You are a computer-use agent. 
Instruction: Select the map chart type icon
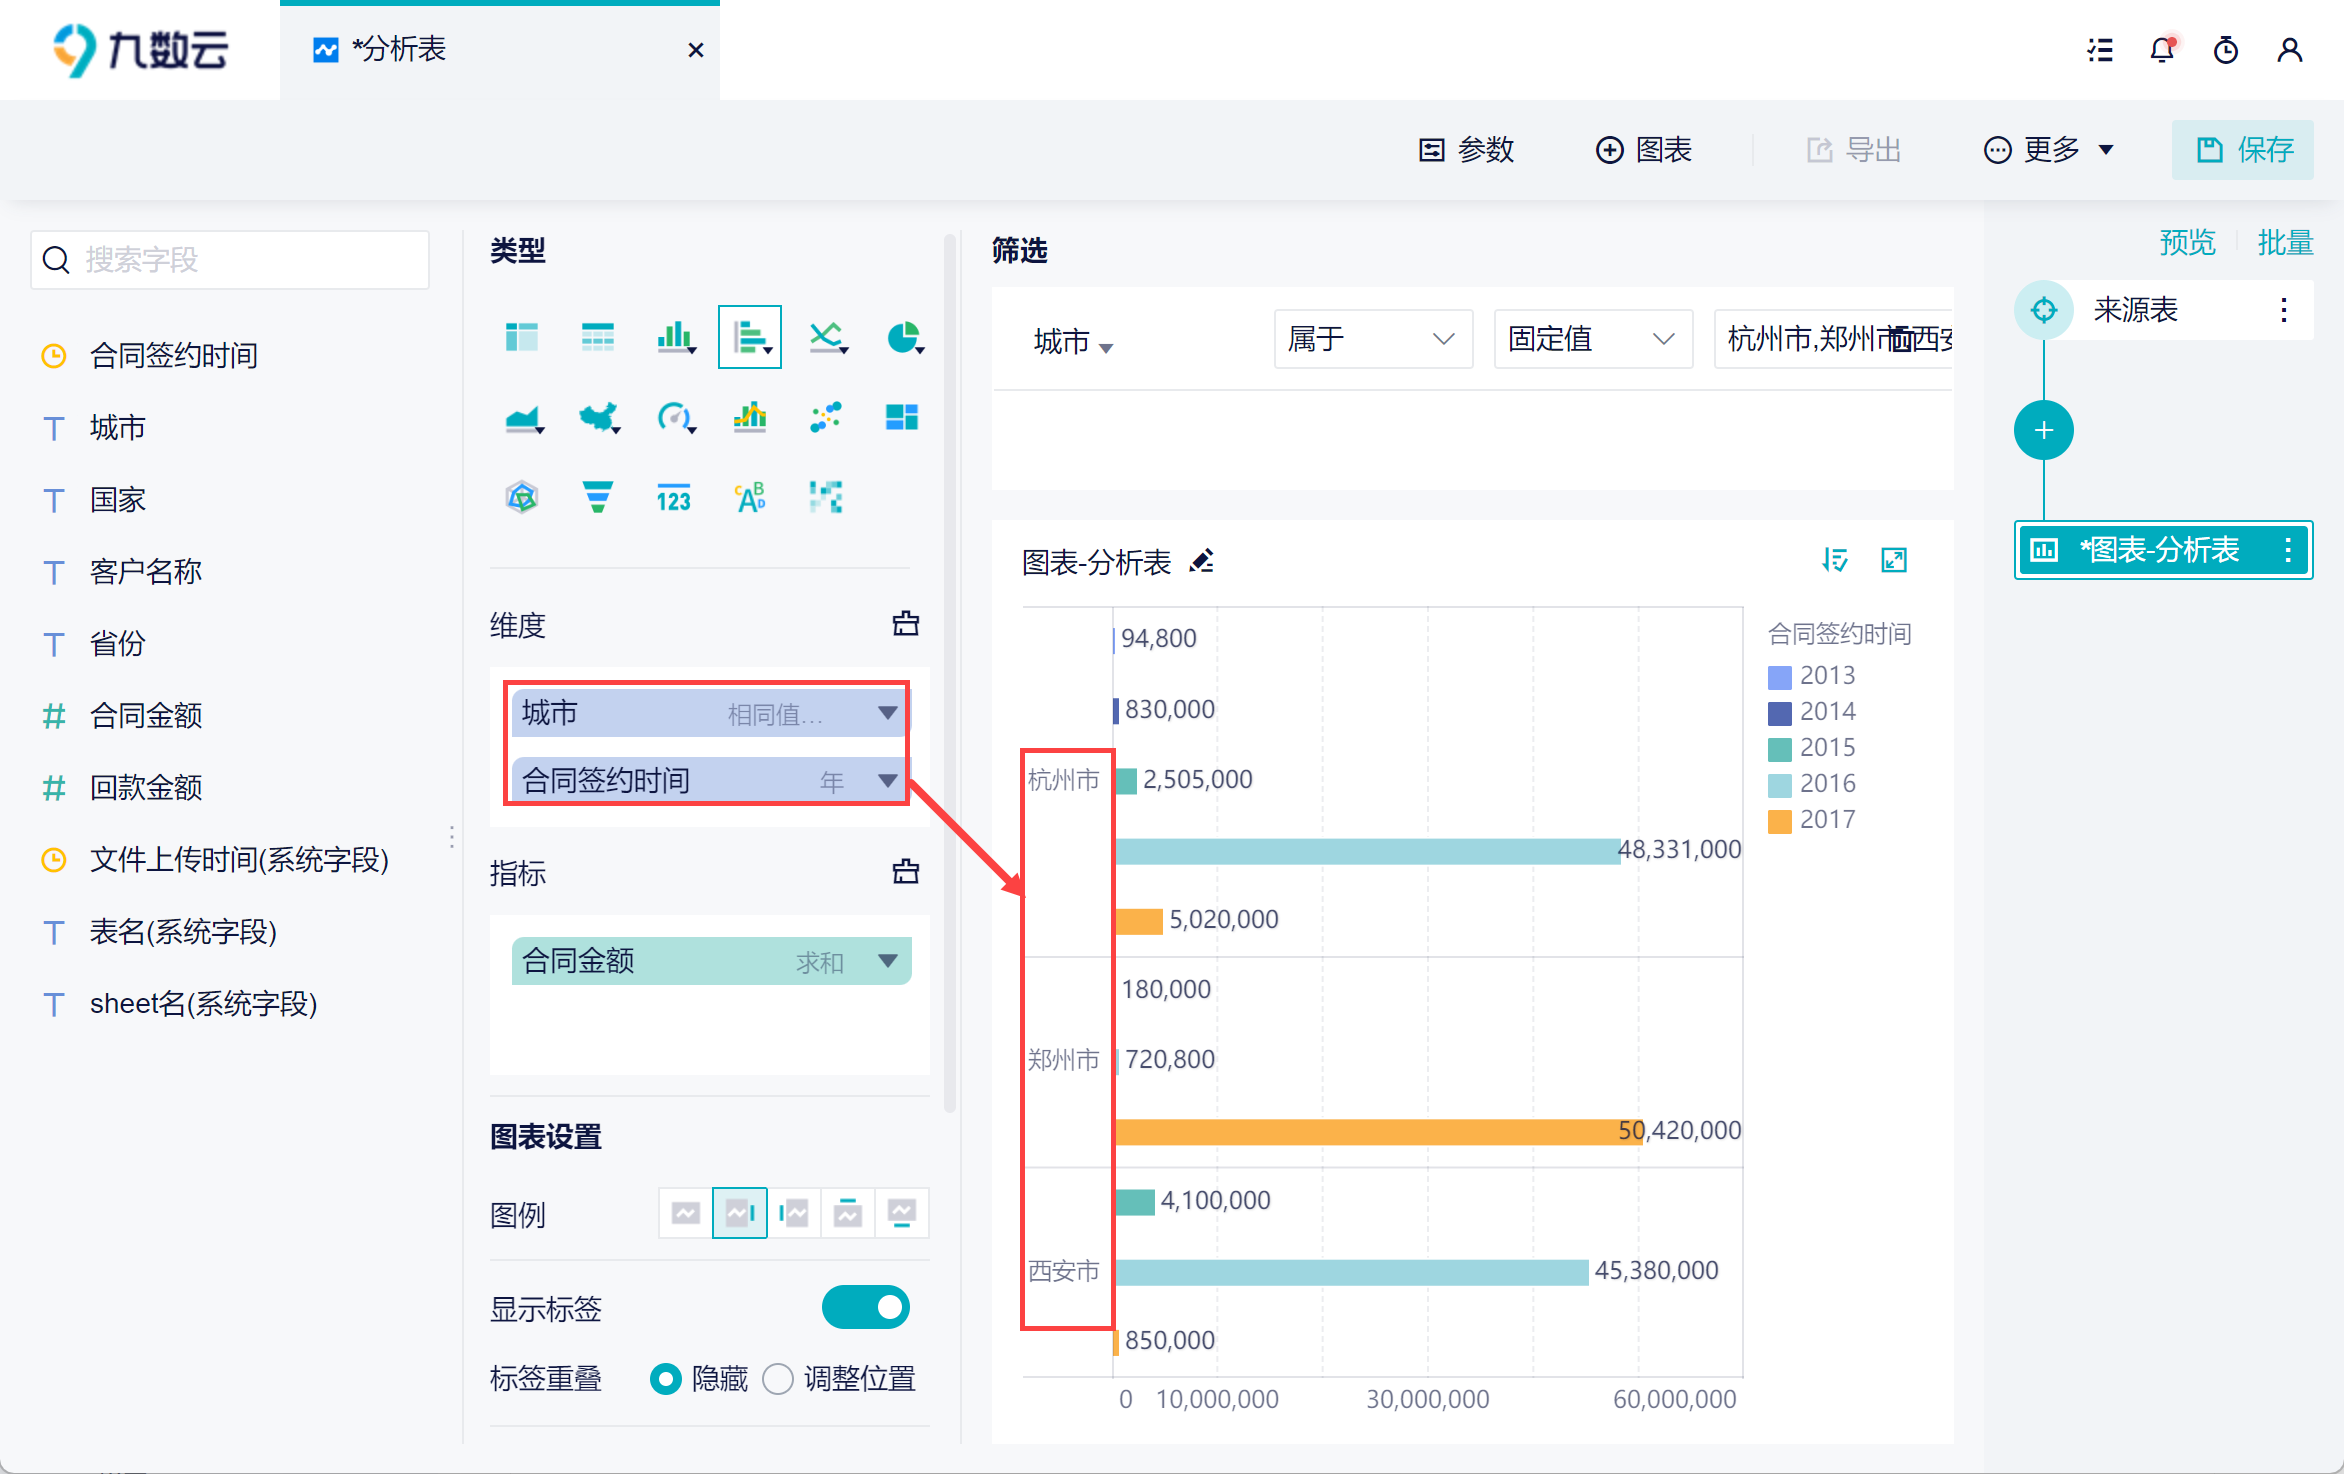(598, 417)
